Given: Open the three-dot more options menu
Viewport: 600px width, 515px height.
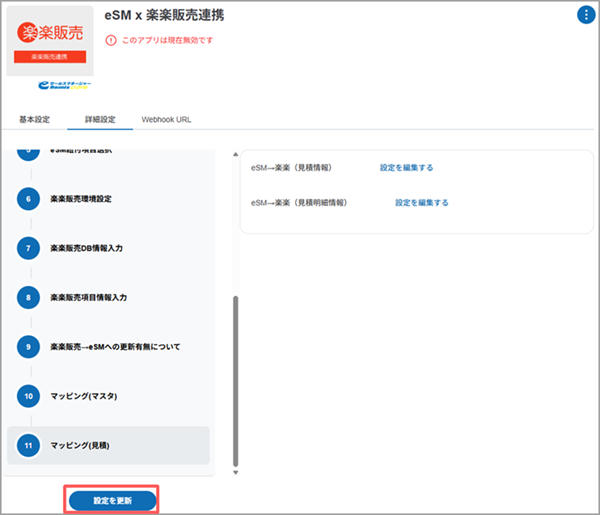Looking at the screenshot, I should [585, 15].
